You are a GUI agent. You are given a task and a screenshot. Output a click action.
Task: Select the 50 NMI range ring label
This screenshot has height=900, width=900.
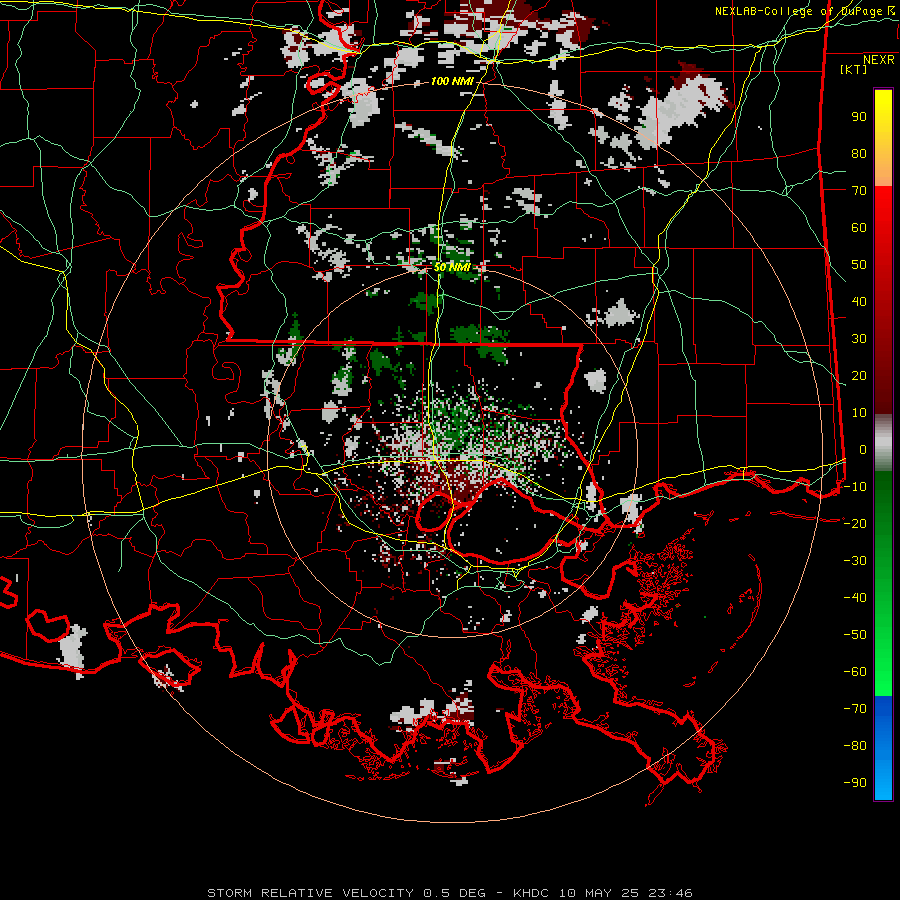[452, 267]
